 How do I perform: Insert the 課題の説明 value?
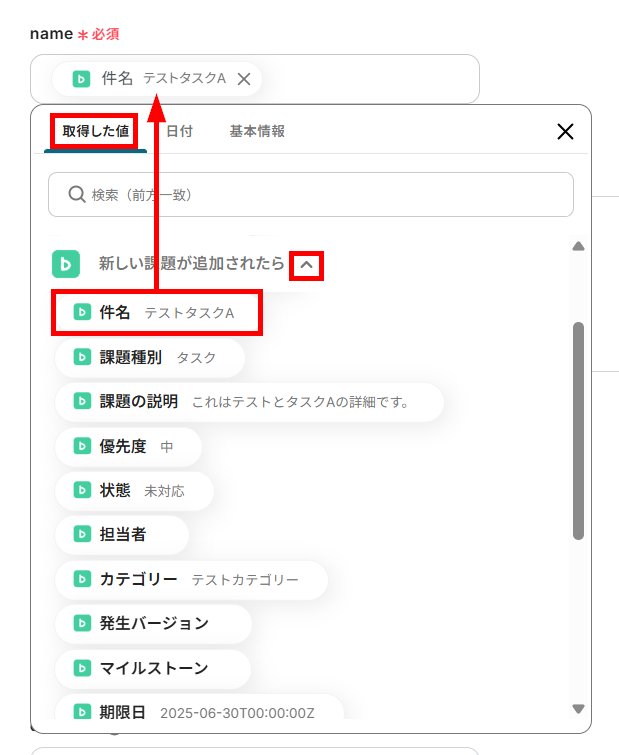pyautogui.click(x=248, y=402)
